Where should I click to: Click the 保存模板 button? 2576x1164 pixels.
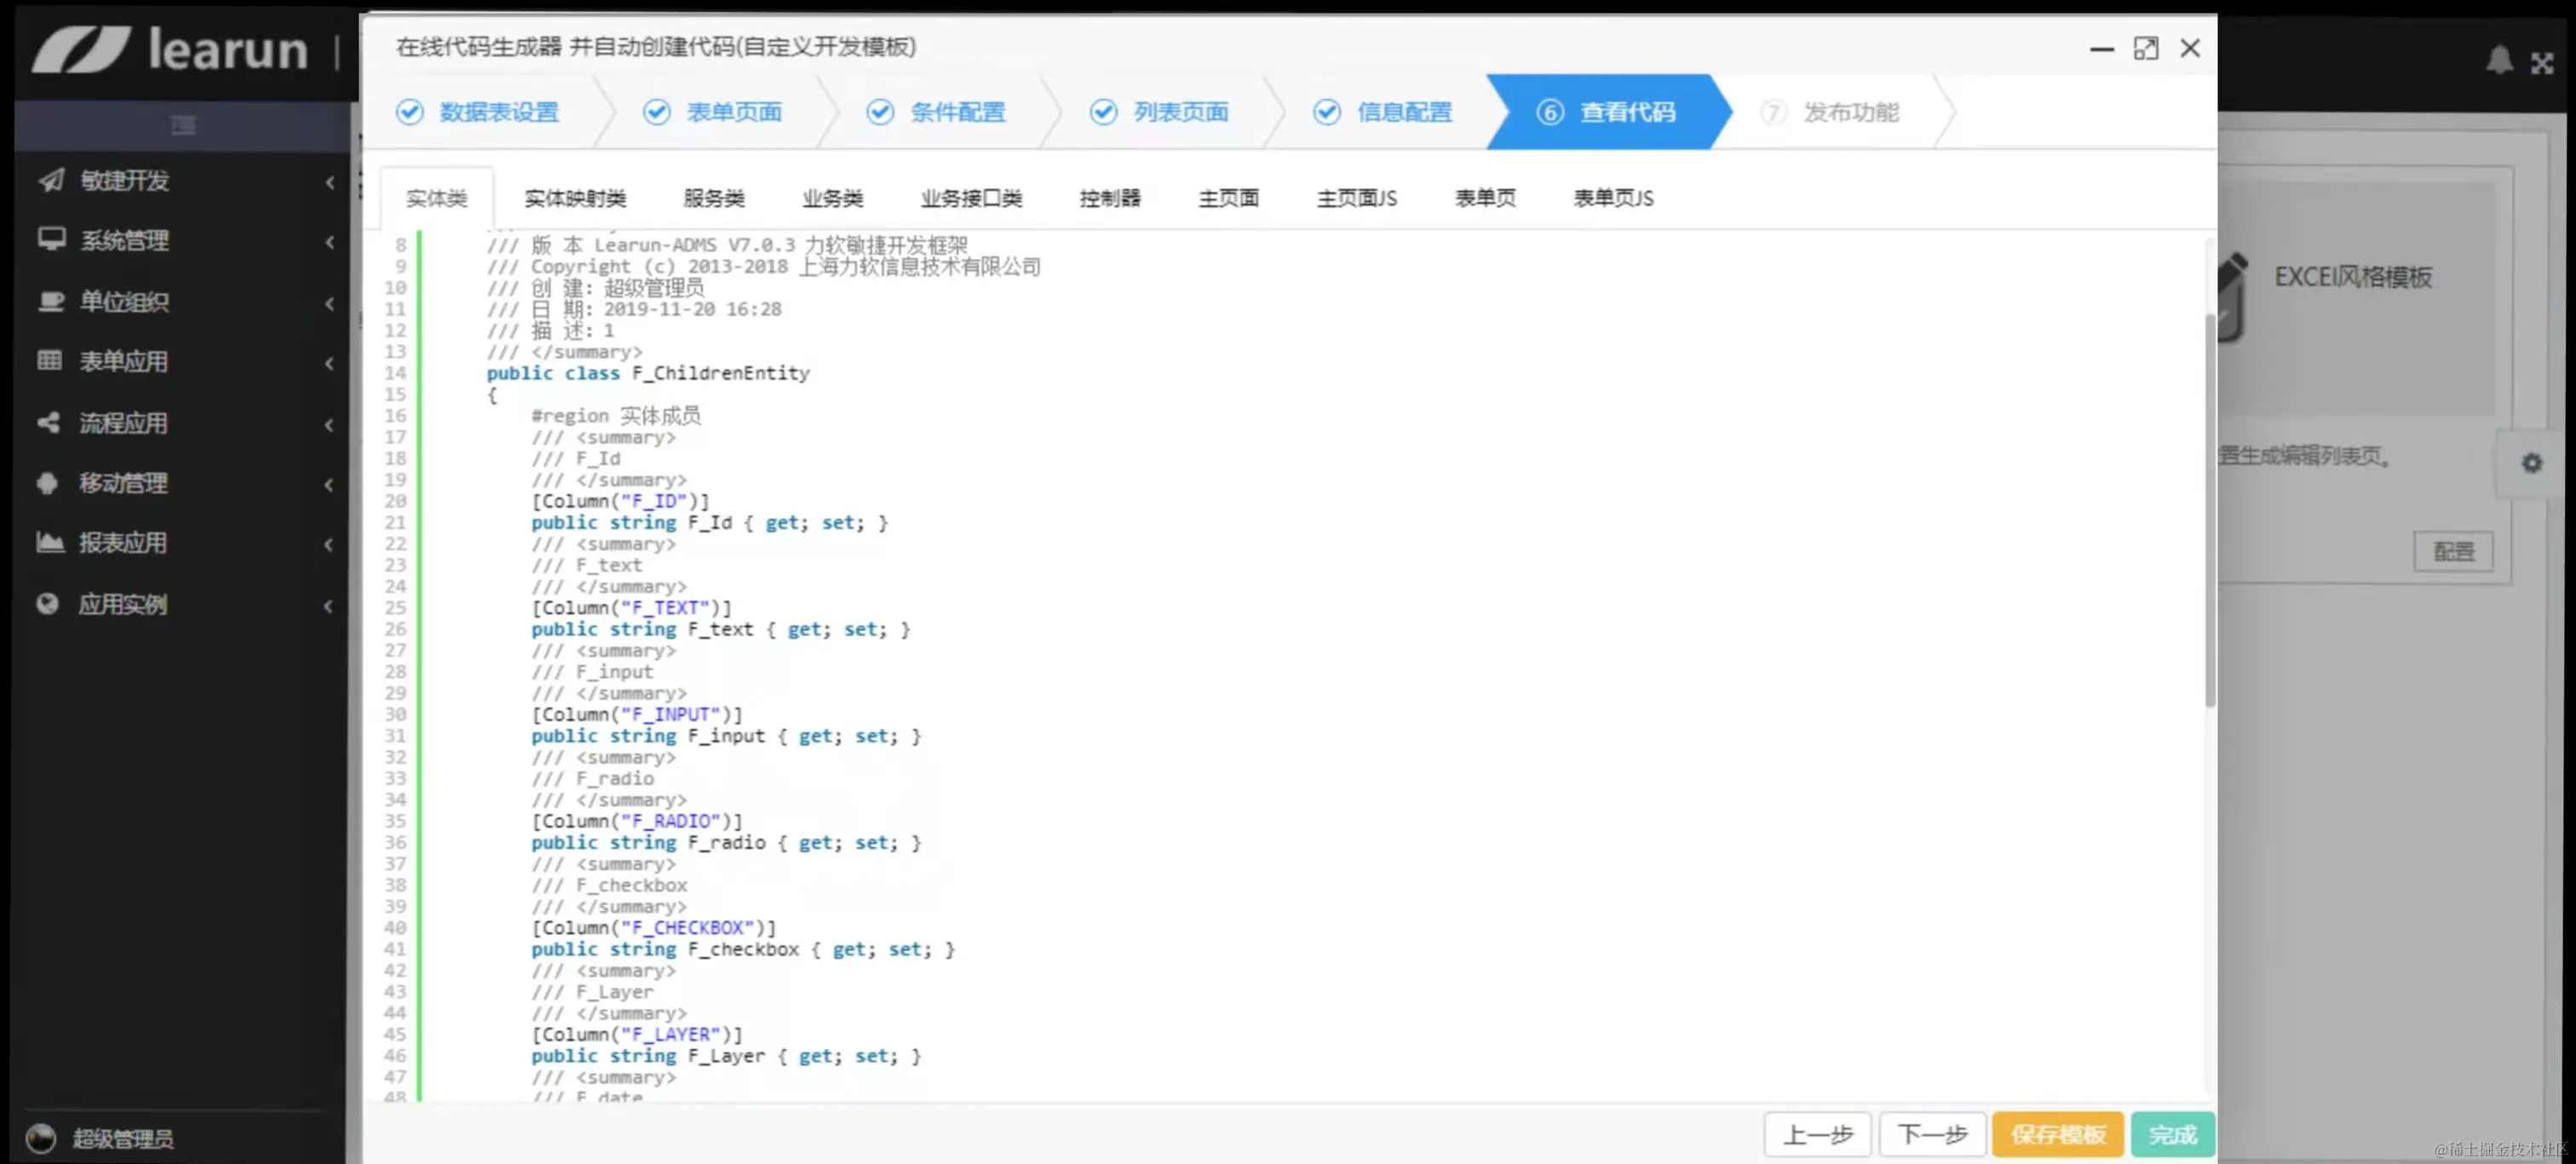click(x=2059, y=1134)
